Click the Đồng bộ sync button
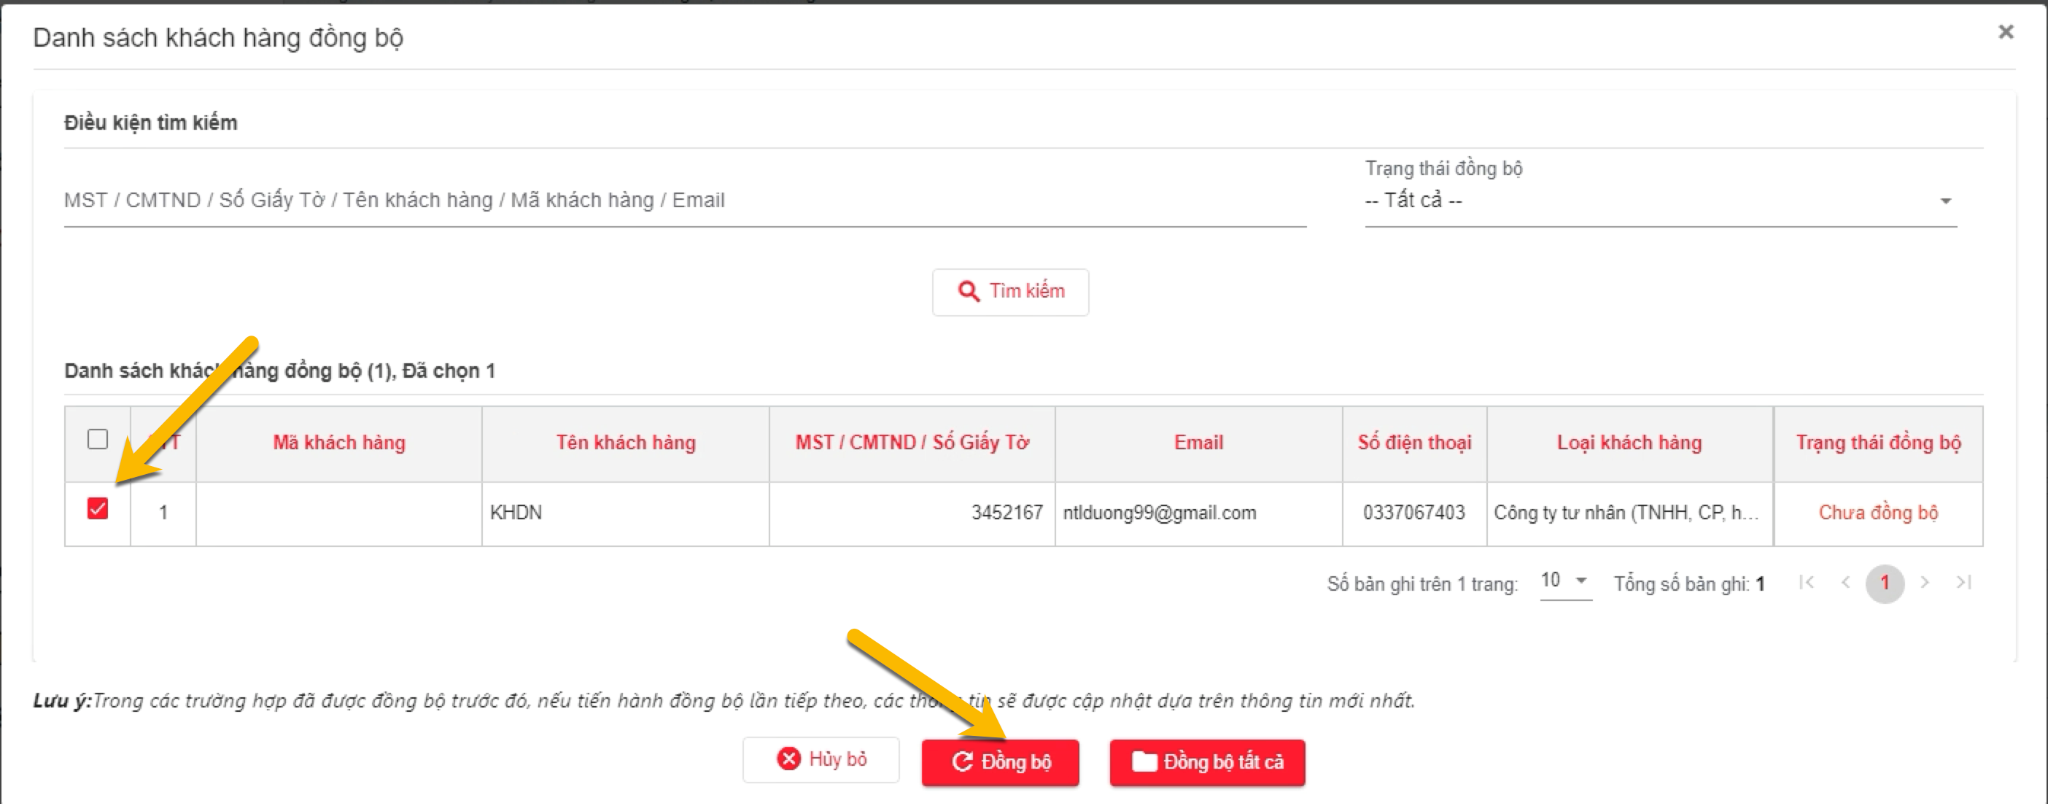 1000,762
